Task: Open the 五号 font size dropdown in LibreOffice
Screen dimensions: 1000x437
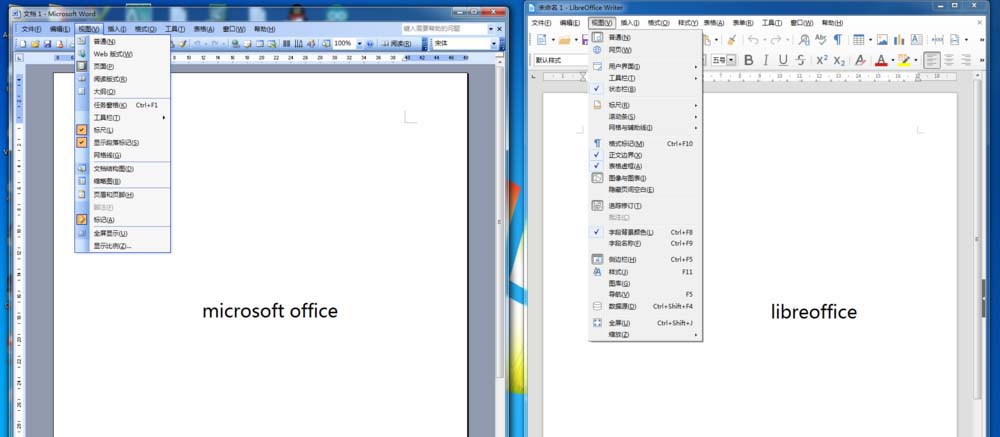Action: point(731,60)
